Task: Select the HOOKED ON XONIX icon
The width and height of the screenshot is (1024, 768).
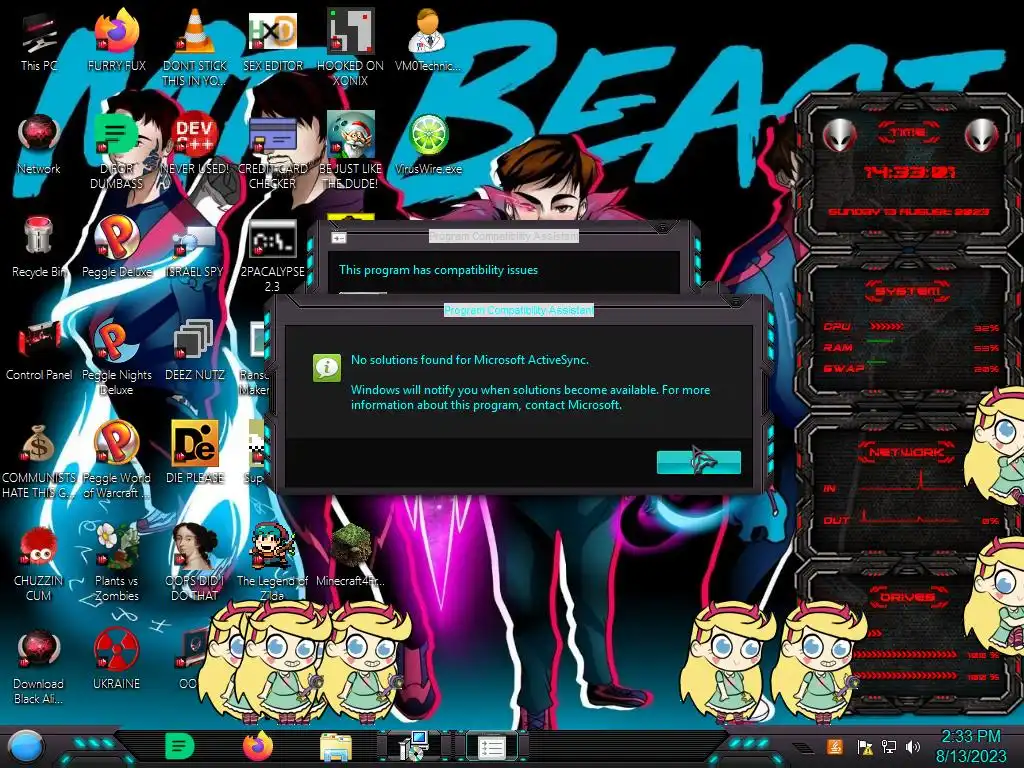Action: coord(350,47)
